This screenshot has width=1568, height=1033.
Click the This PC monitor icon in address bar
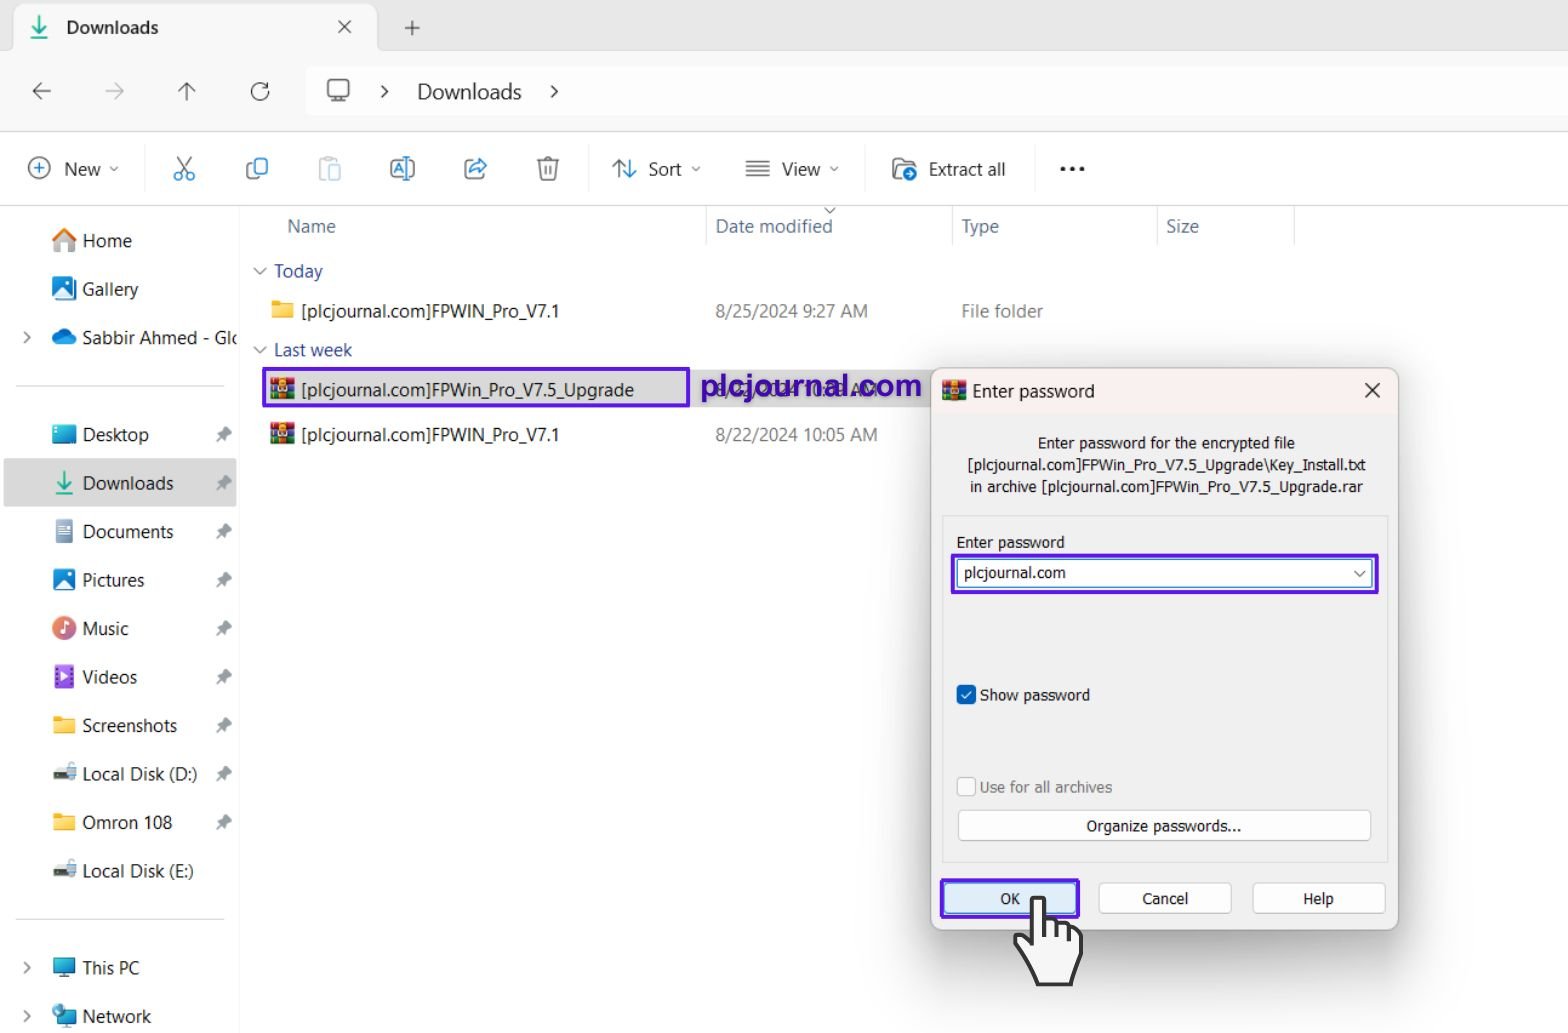pos(338,91)
